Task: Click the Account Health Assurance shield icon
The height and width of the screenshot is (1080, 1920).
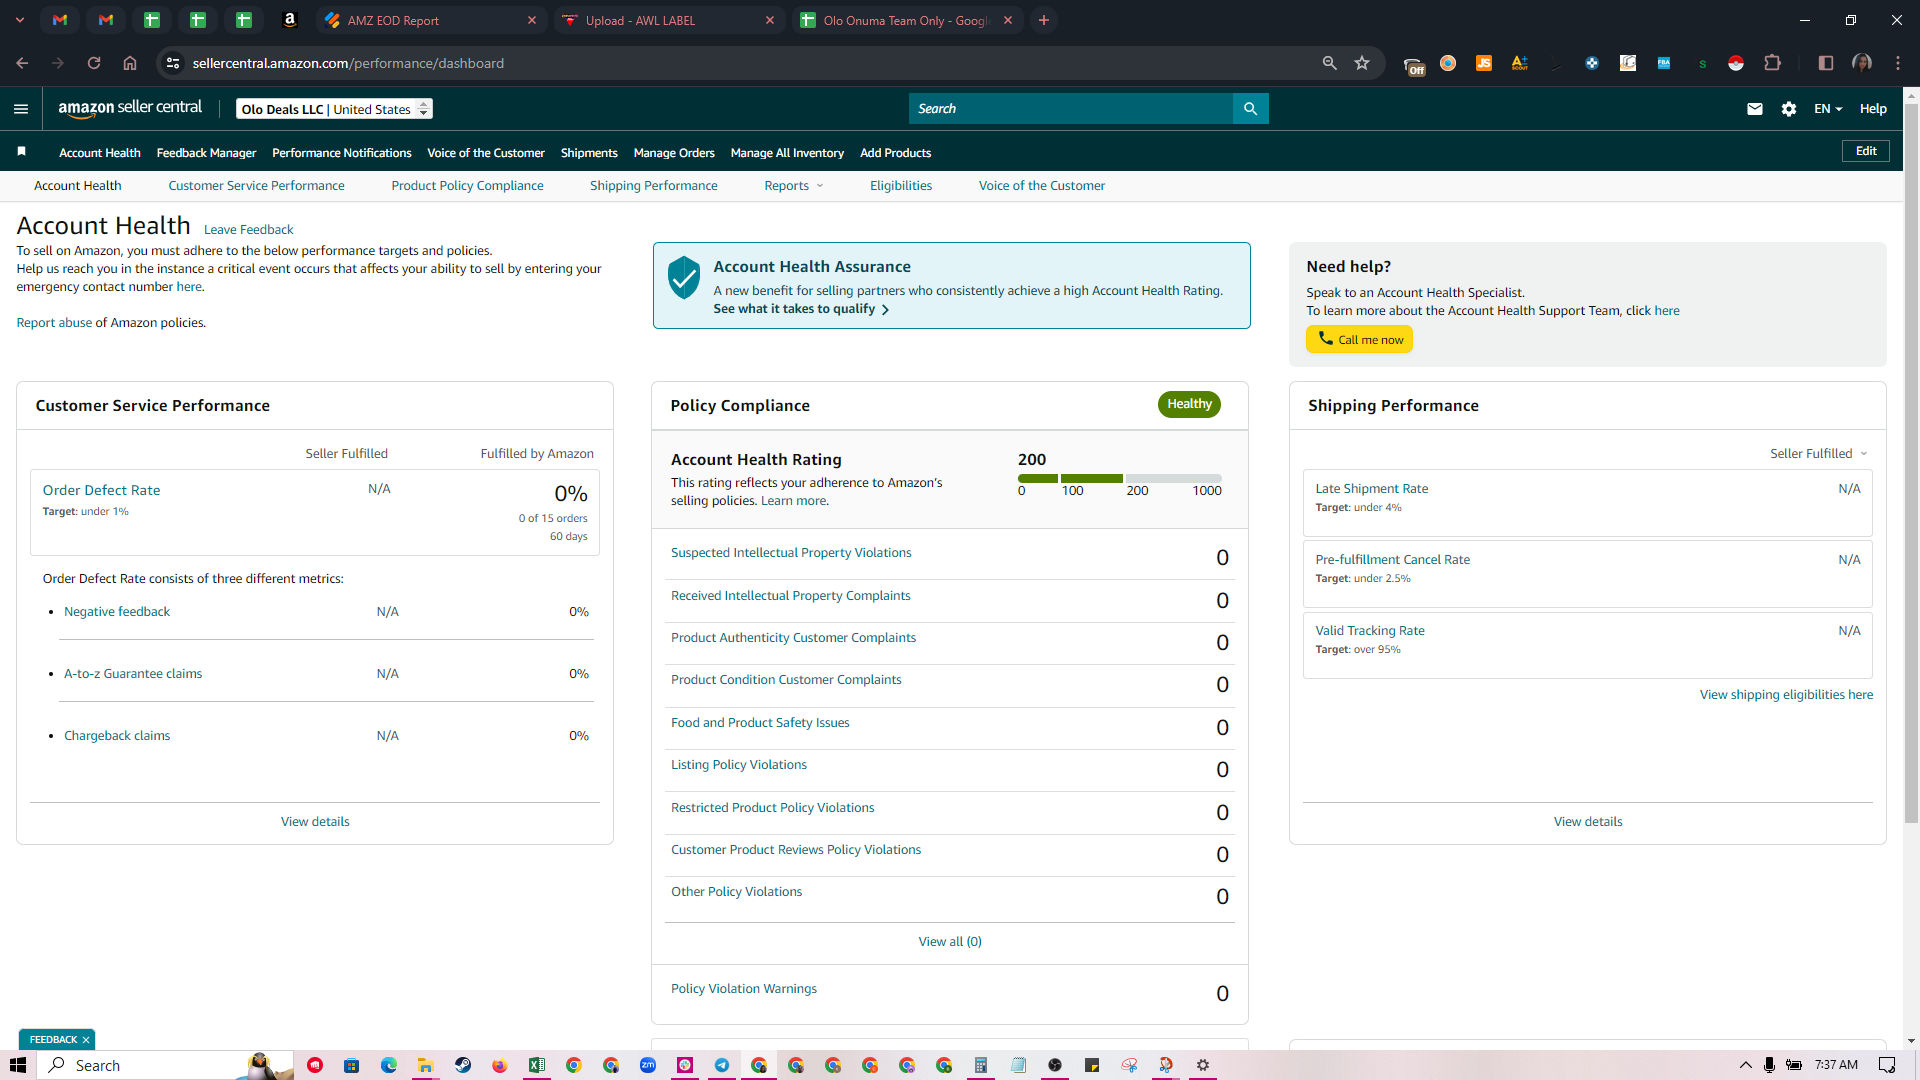Action: 684,277
